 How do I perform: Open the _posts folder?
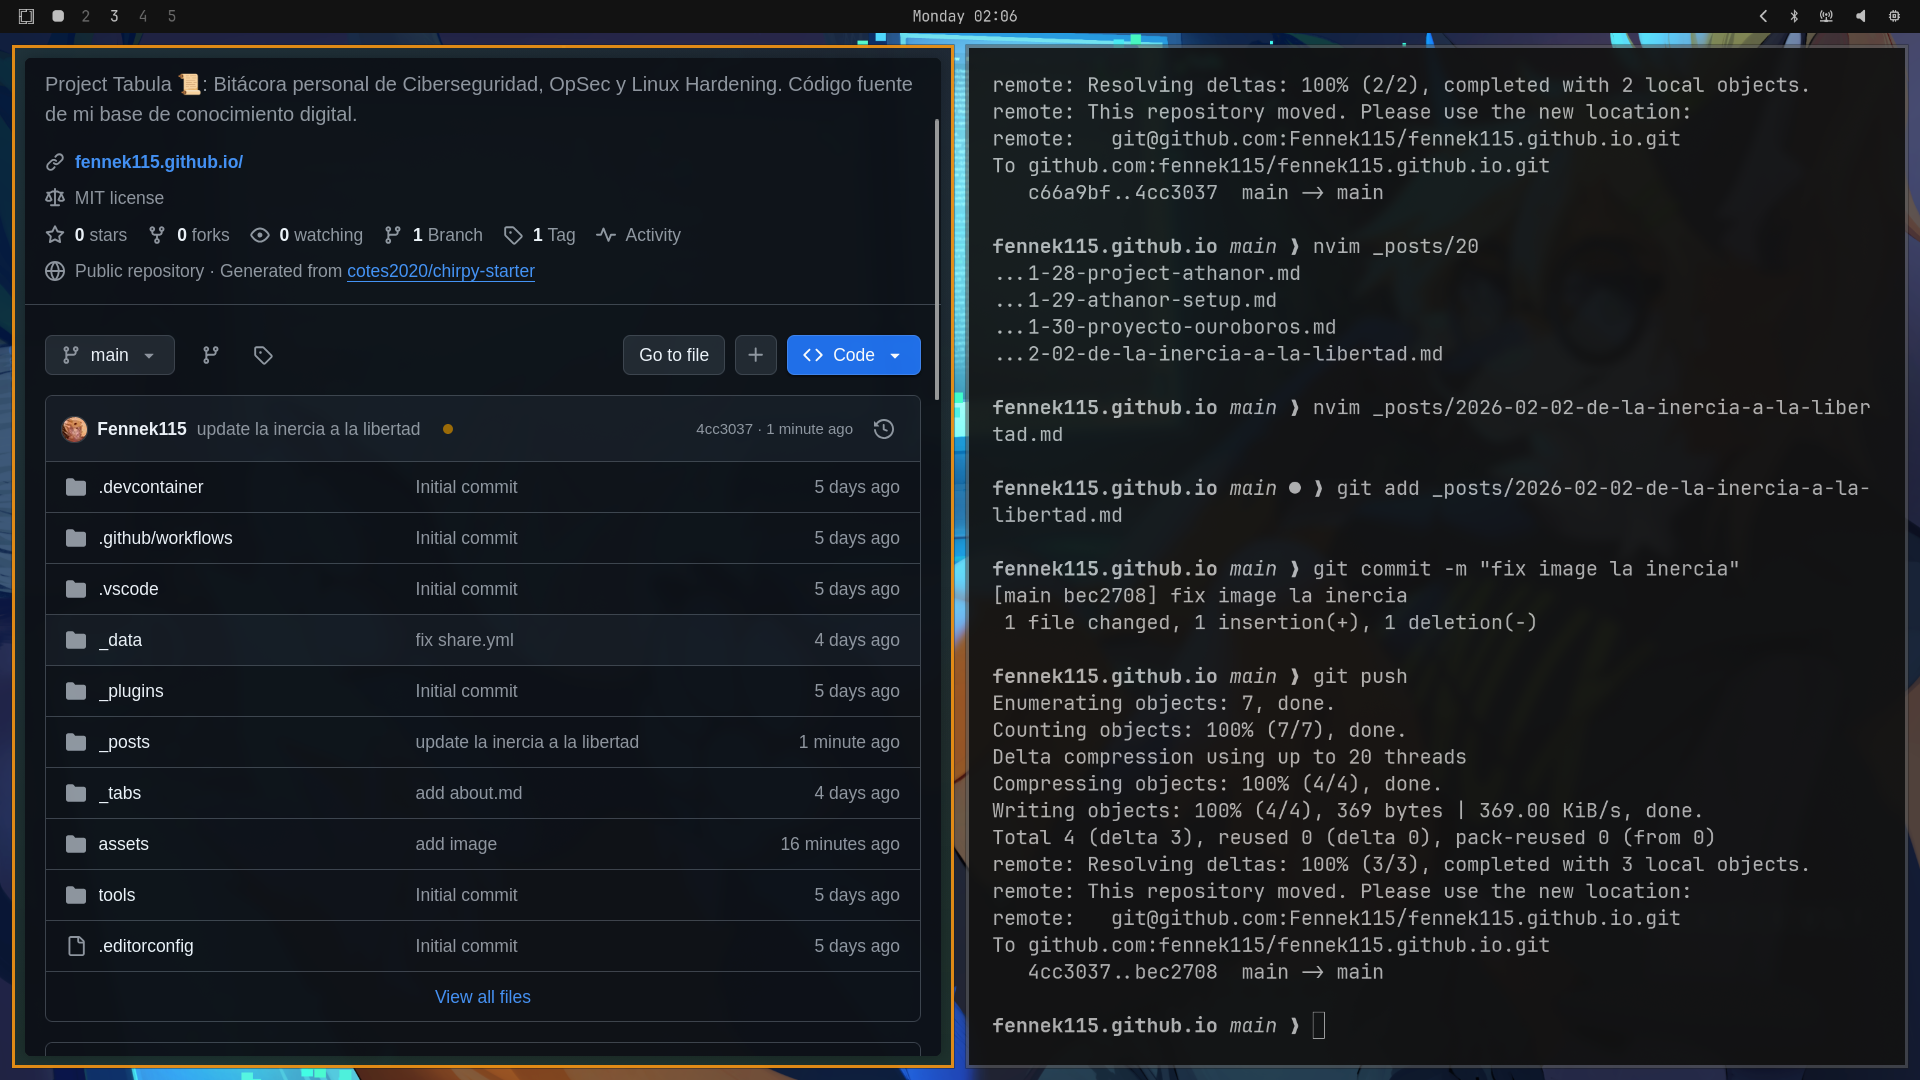point(124,742)
